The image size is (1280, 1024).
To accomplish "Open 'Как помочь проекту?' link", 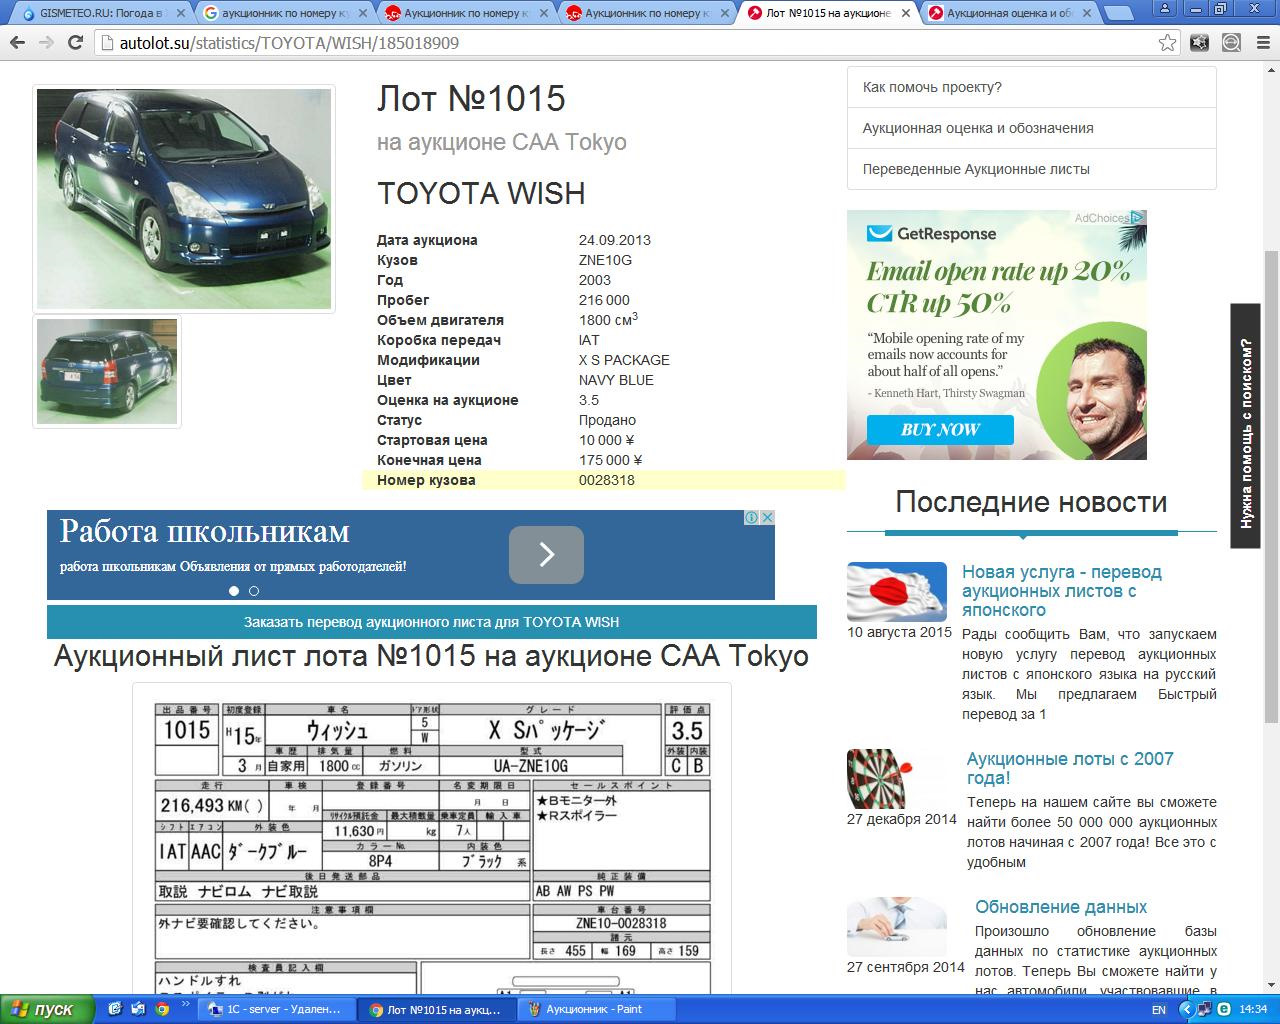I will (x=932, y=87).
